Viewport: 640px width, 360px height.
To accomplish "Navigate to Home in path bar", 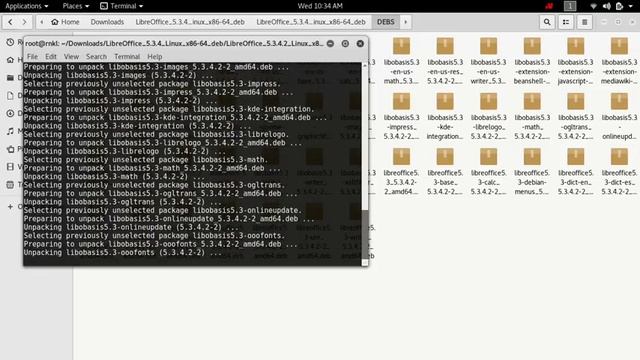I will (x=65, y=22).
